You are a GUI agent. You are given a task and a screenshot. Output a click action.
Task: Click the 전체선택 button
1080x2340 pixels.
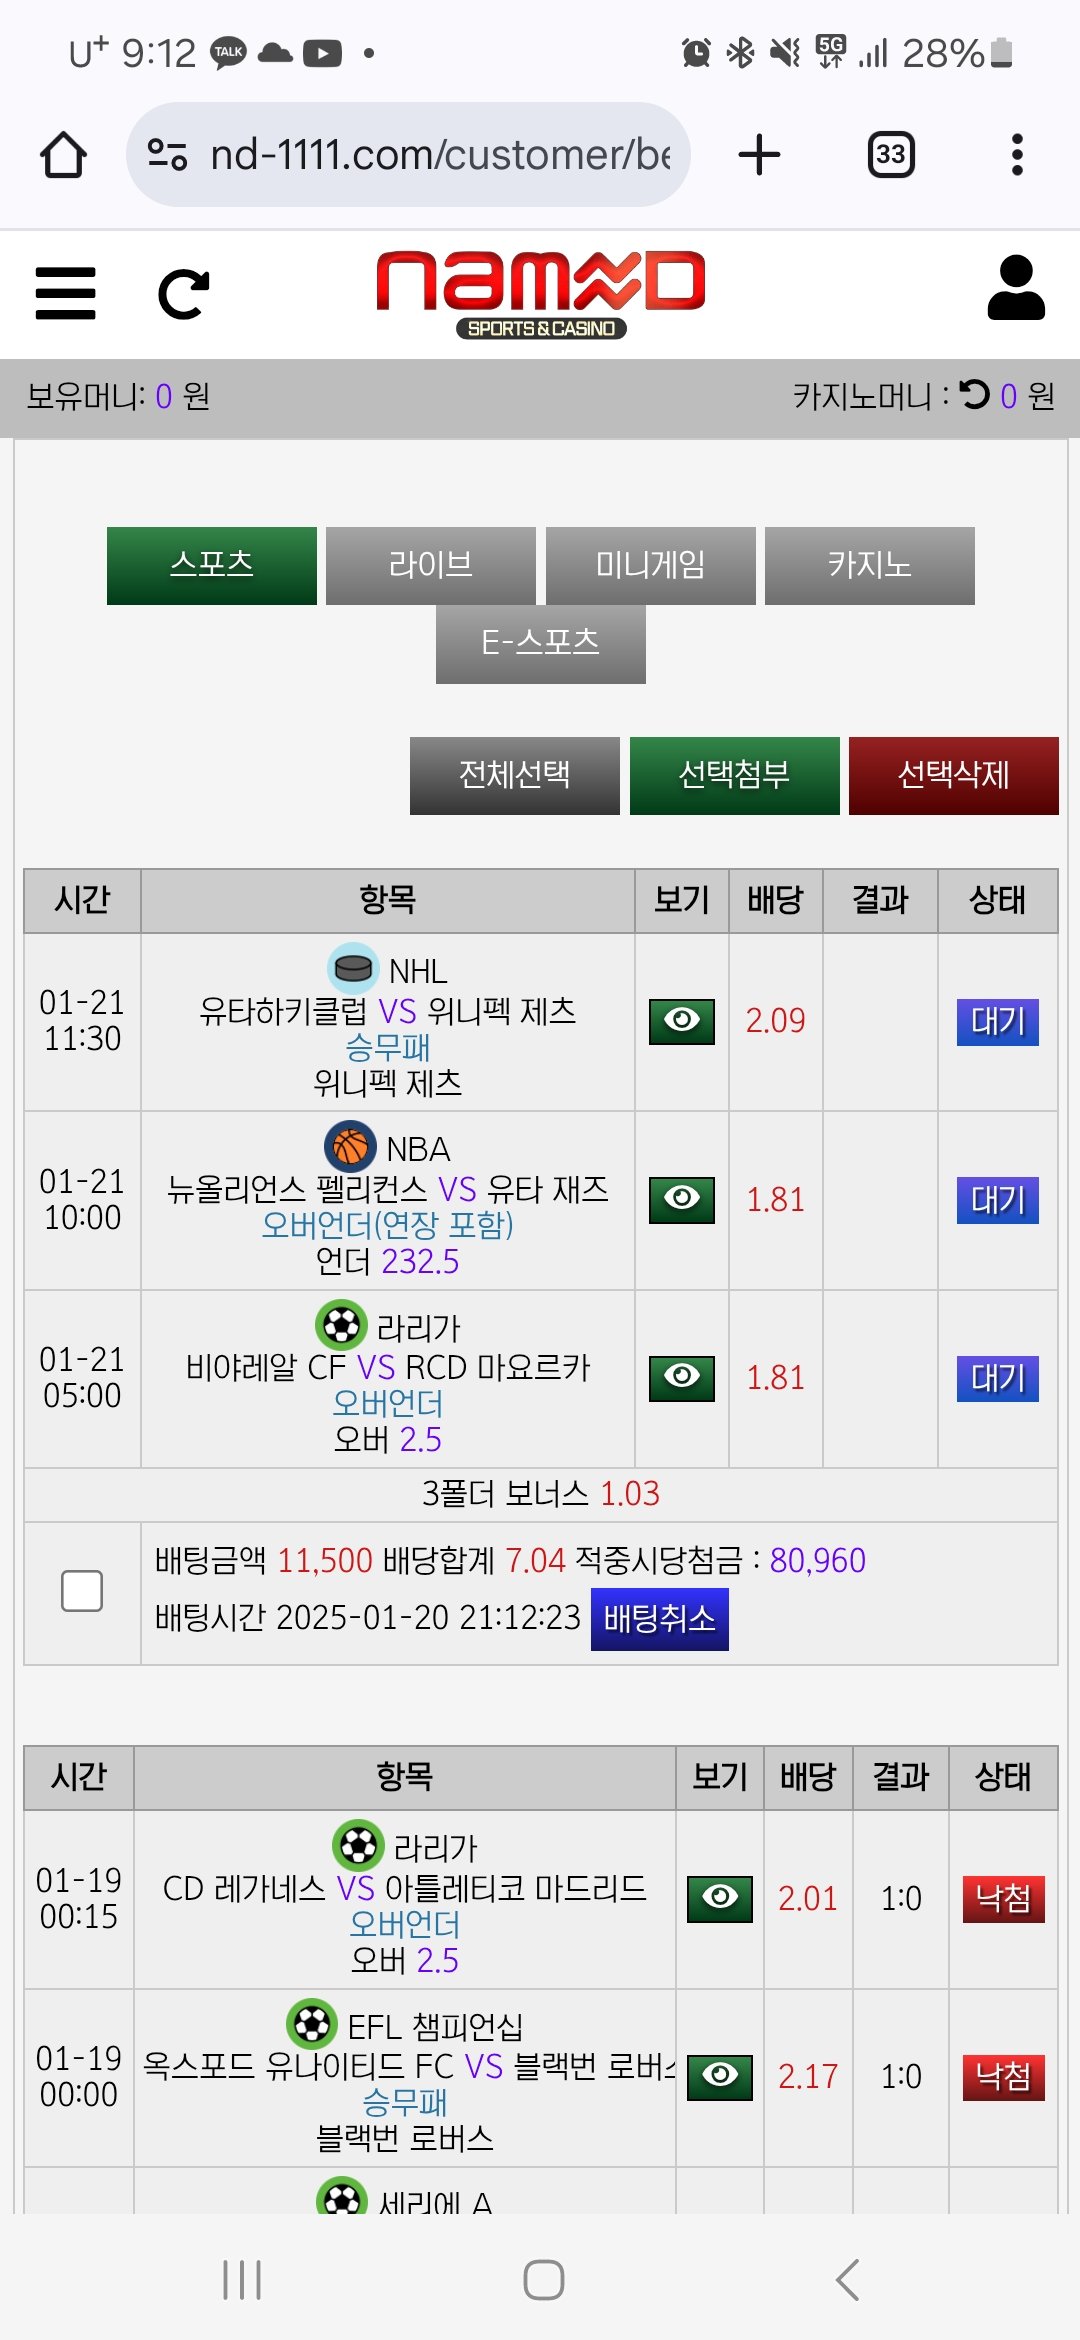[514, 775]
